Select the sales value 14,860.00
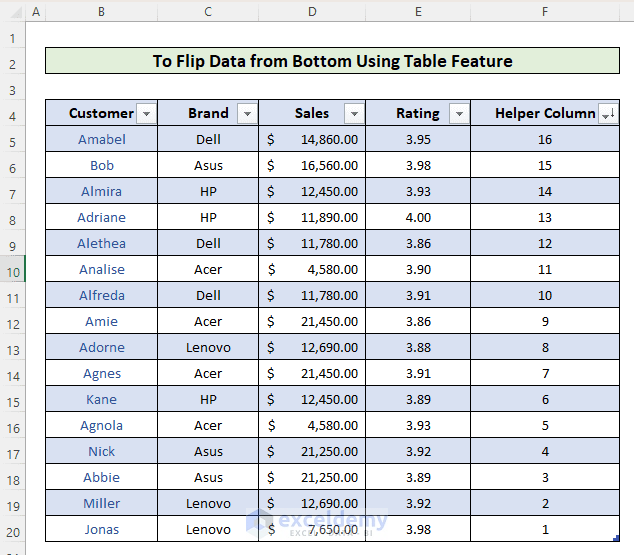Screen dimensions: 634x555 [312, 139]
